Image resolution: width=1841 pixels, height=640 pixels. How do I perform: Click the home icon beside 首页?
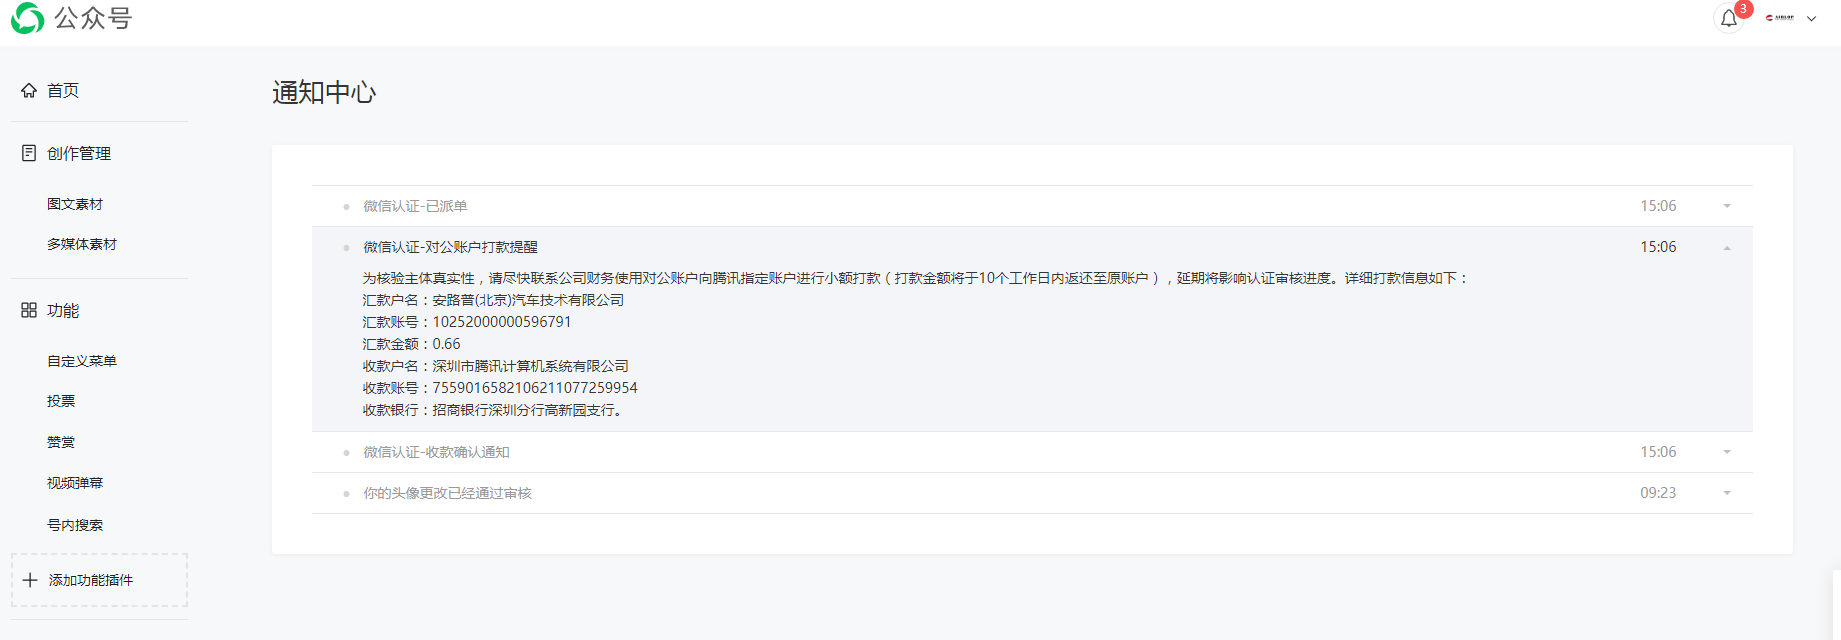pos(29,90)
